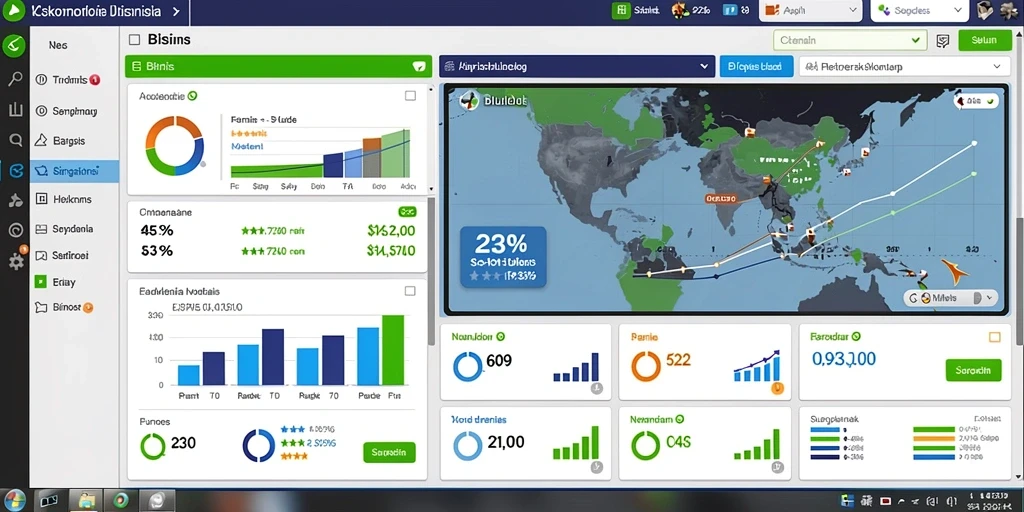Click the bar chart icon in left rail
This screenshot has width=1024, height=512.
[15, 110]
